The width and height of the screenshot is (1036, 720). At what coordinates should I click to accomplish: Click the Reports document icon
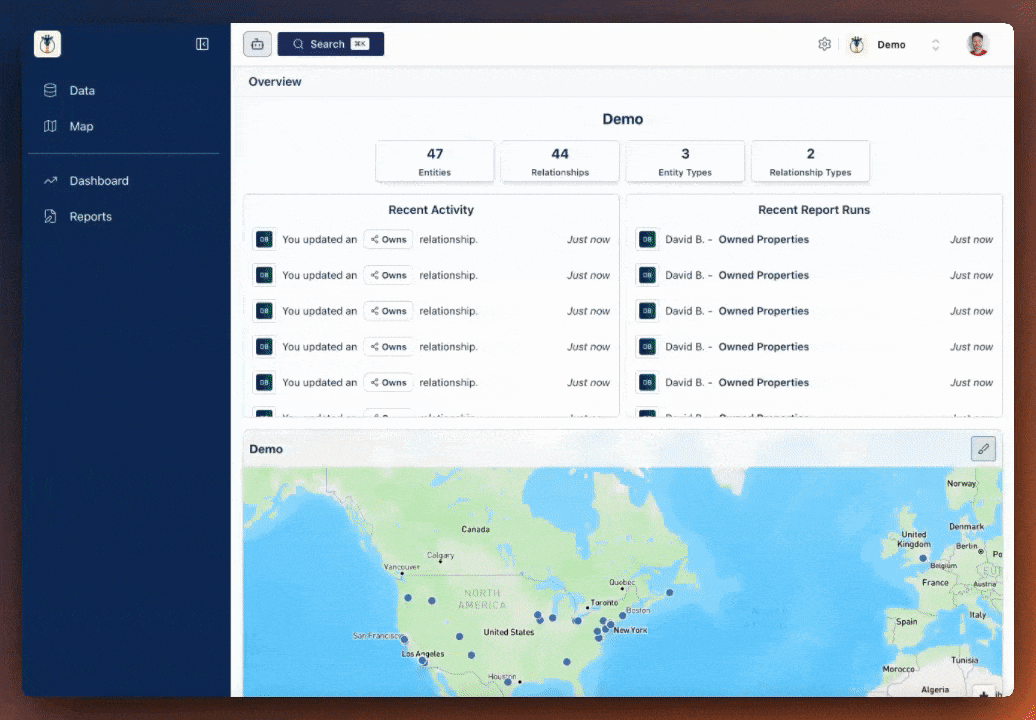50,217
